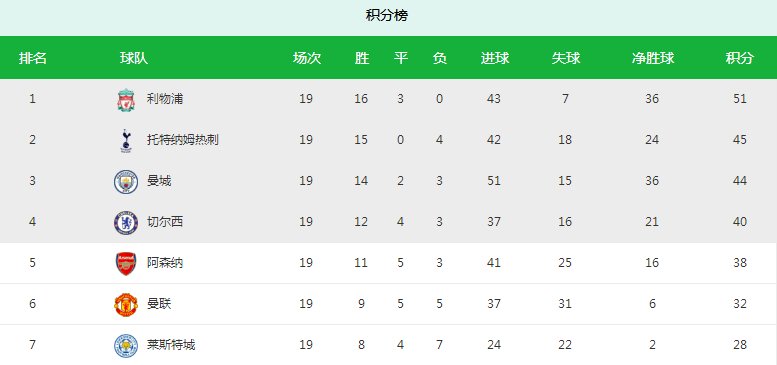The height and width of the screenshot is (365, 777).
Task: Sort by the 净胜球 column header
Action: tap(653, 58)
